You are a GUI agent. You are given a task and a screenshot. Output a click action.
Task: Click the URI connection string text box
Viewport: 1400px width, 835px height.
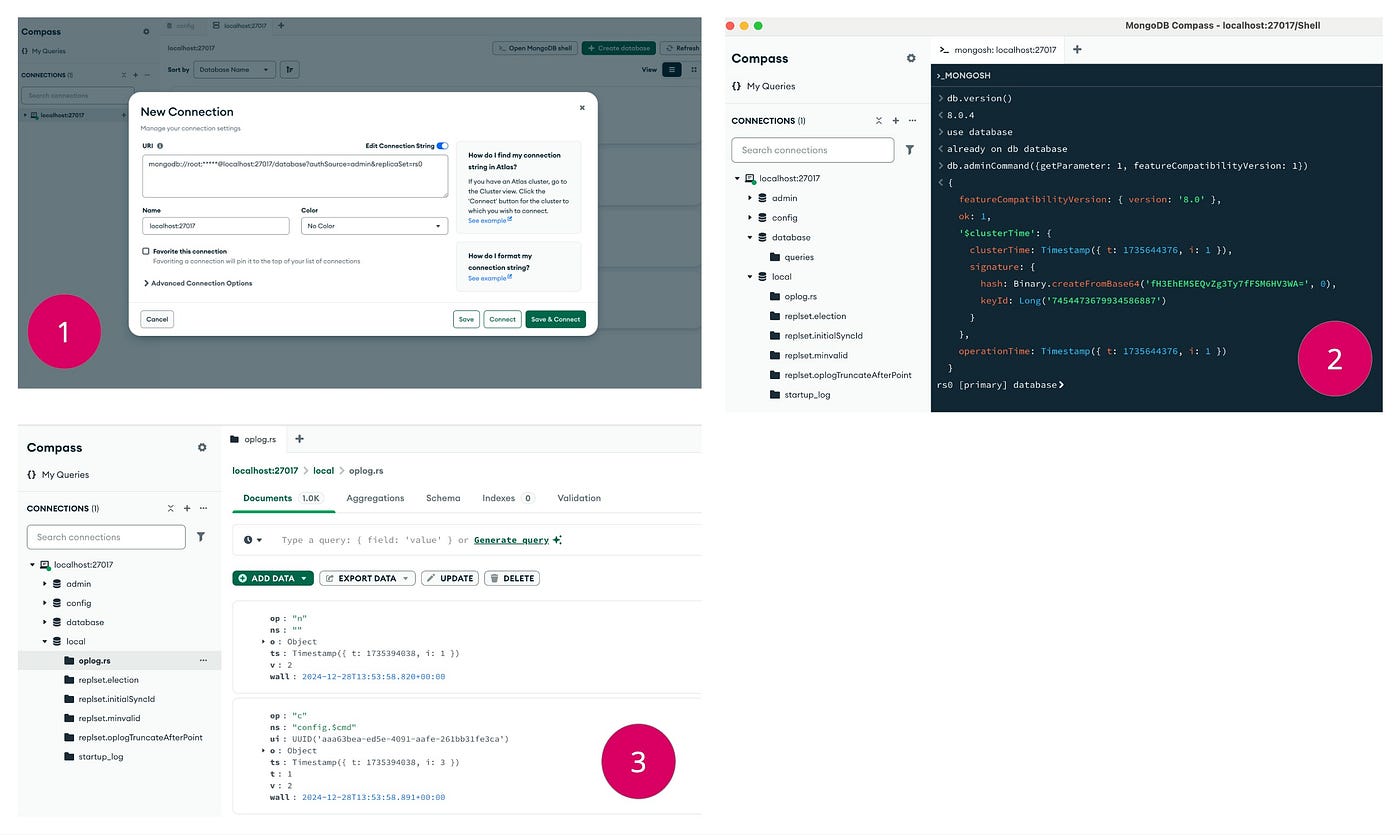point(295,175)
